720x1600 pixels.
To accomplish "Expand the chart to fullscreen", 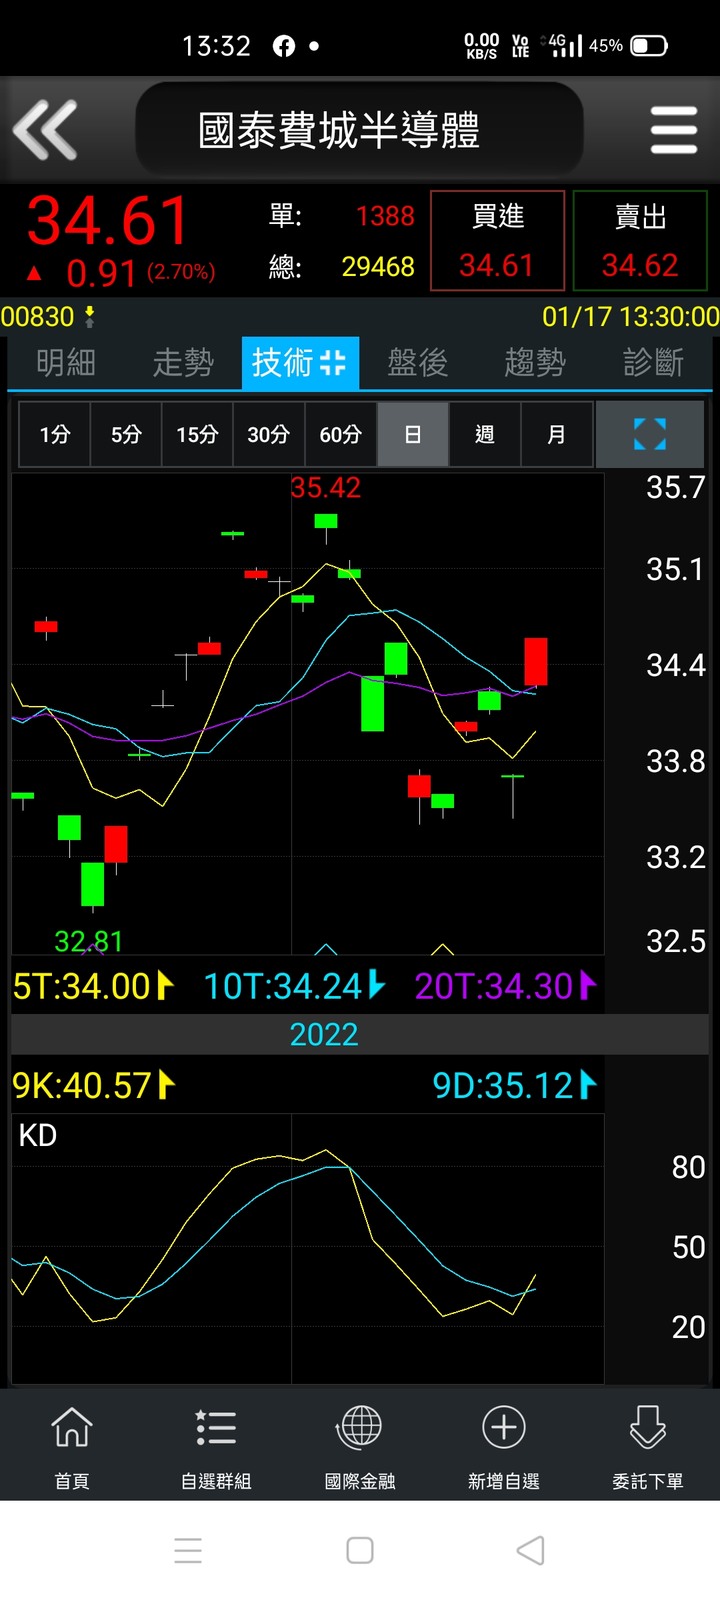I will 650,434.
